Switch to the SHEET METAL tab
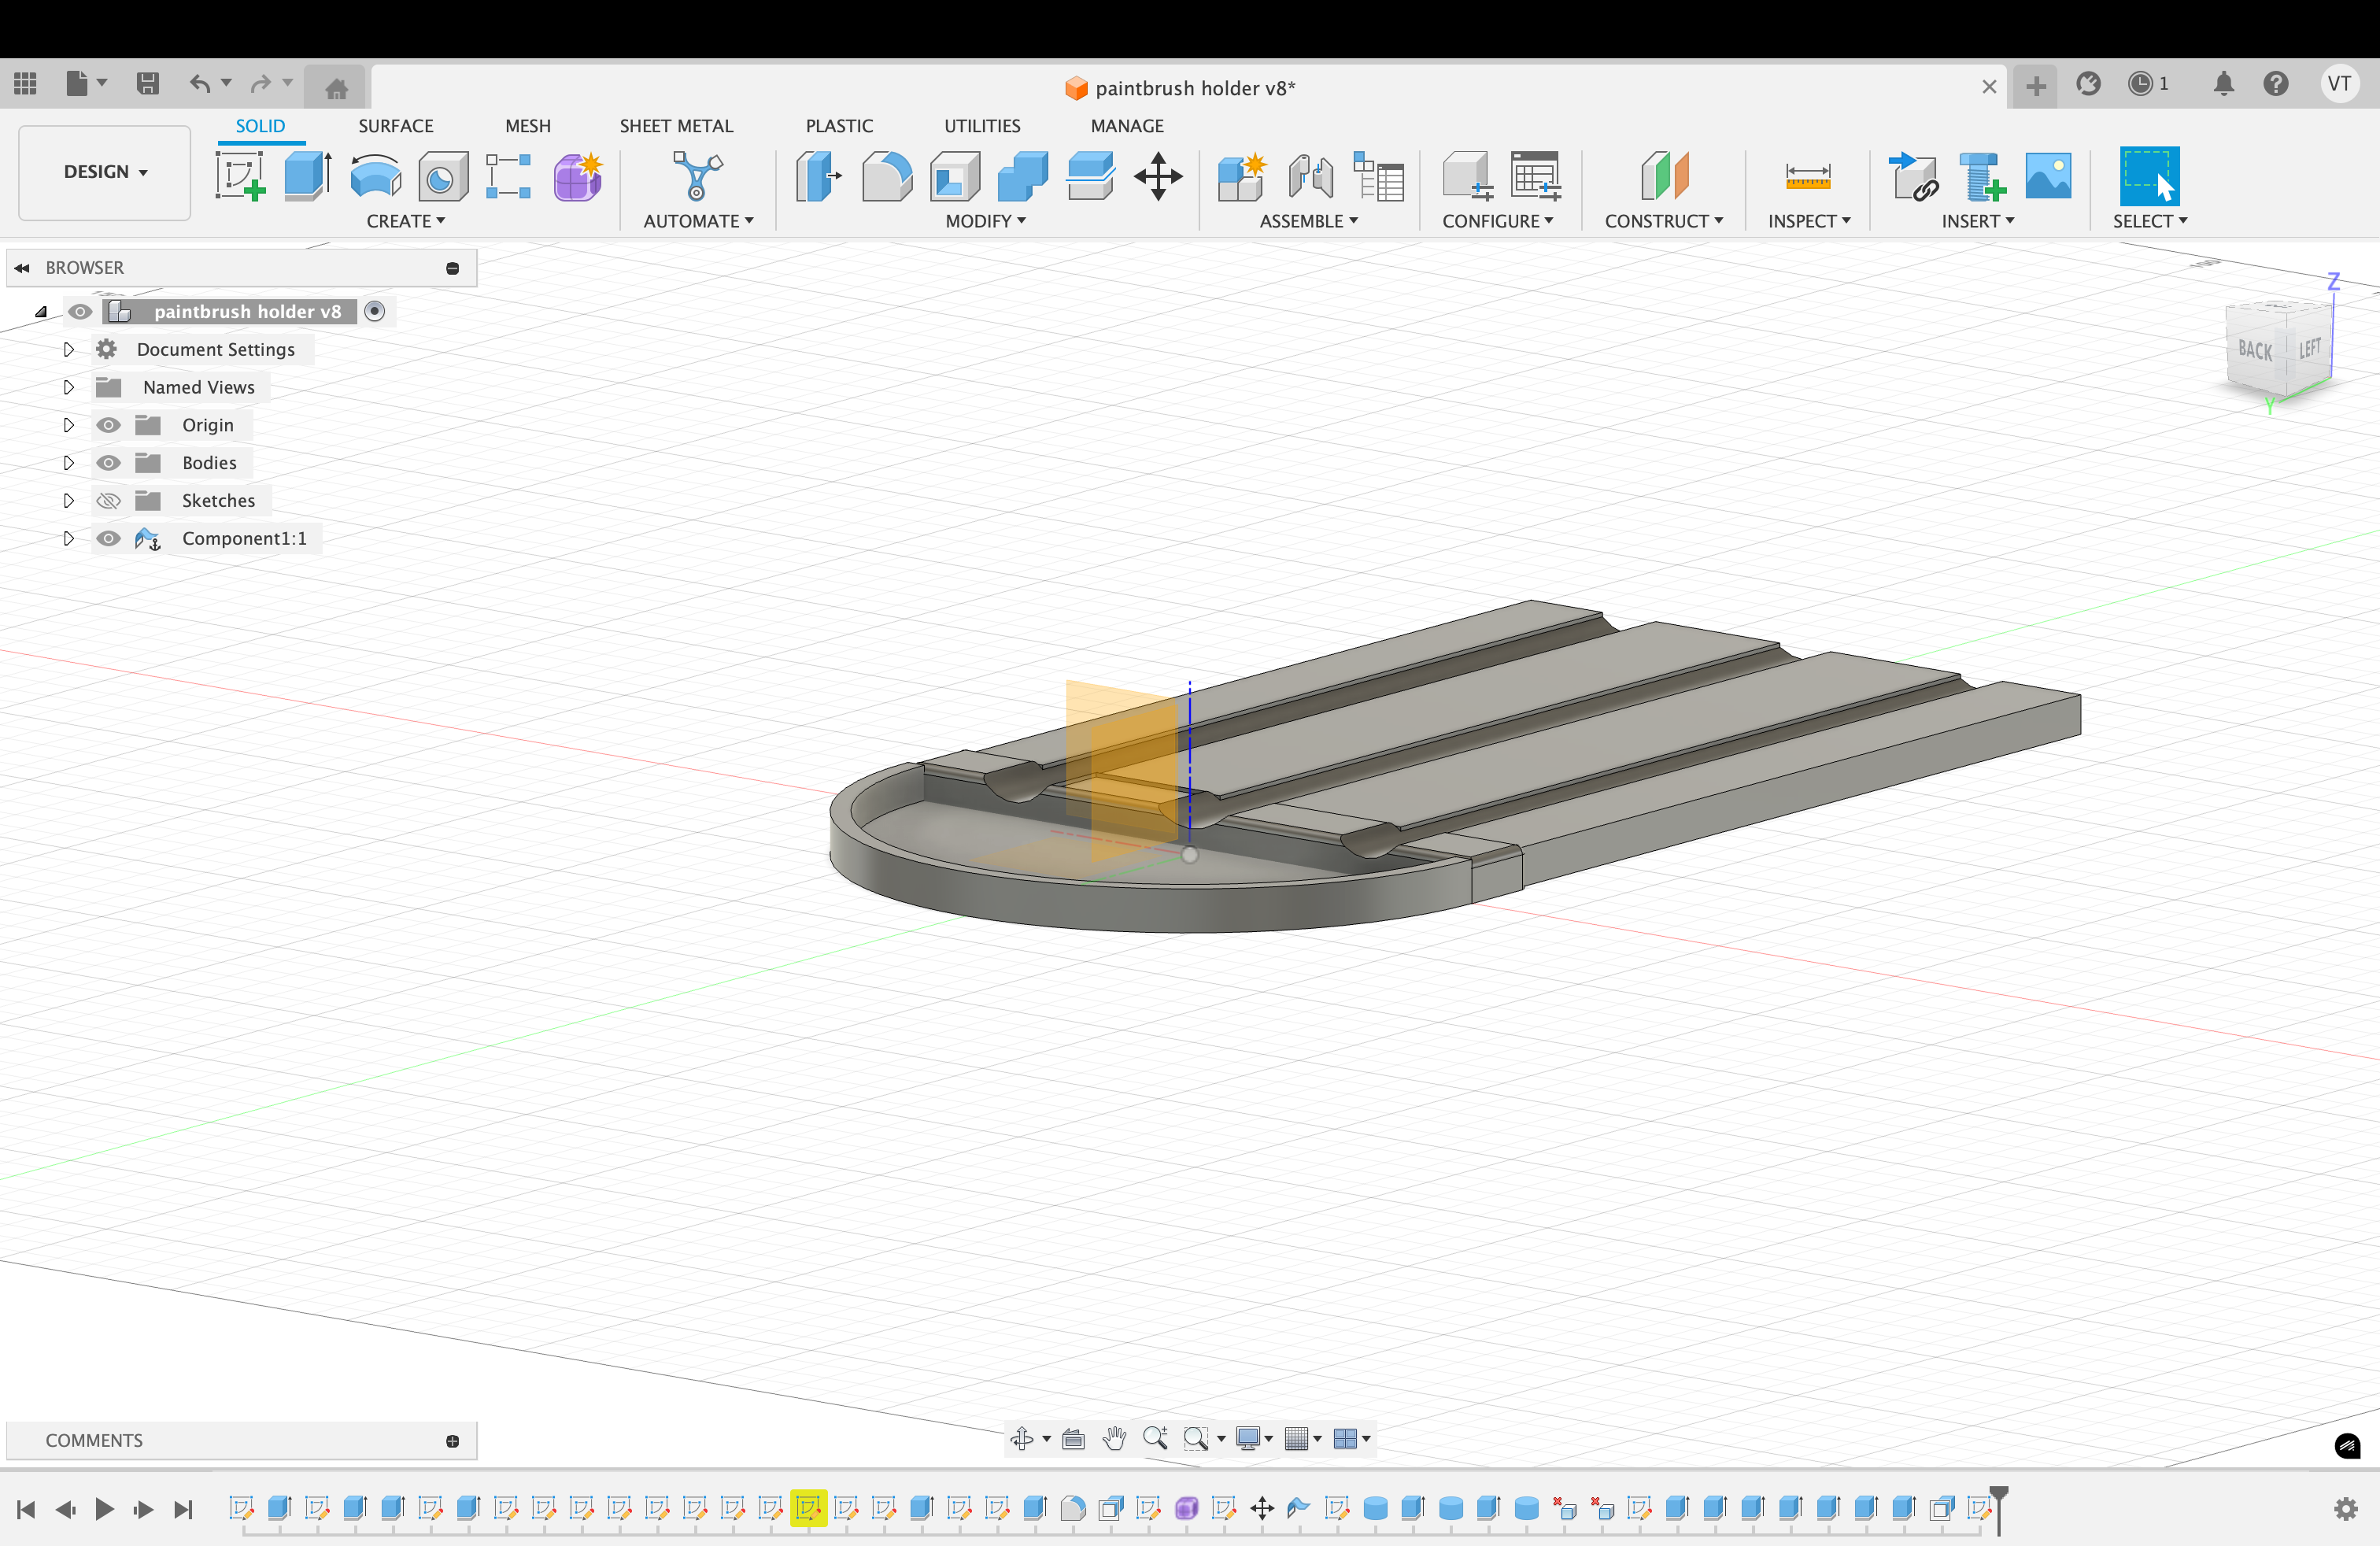This screenshot has height=1546, width=2380. [x=676, y=126]
